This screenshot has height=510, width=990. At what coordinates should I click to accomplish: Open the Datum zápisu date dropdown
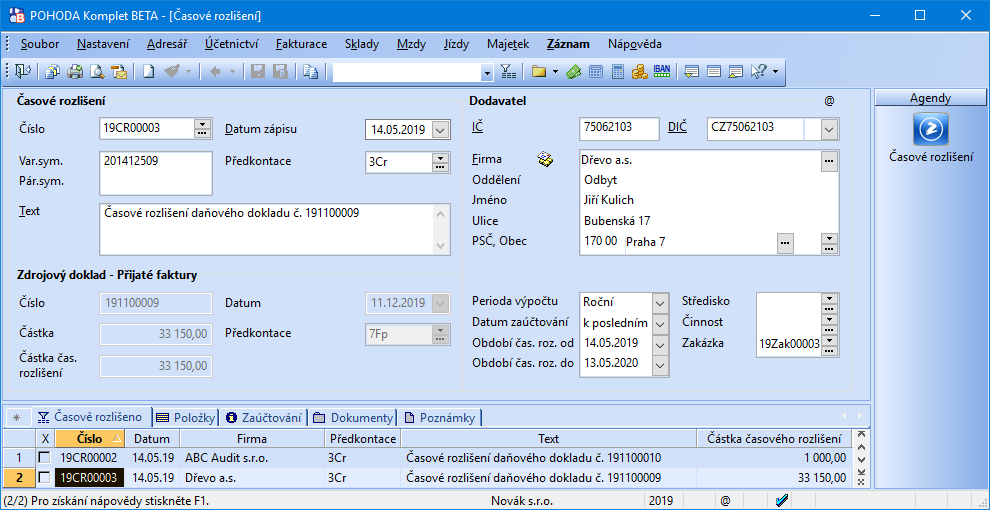pyautogui.click(x=441, y=129)
